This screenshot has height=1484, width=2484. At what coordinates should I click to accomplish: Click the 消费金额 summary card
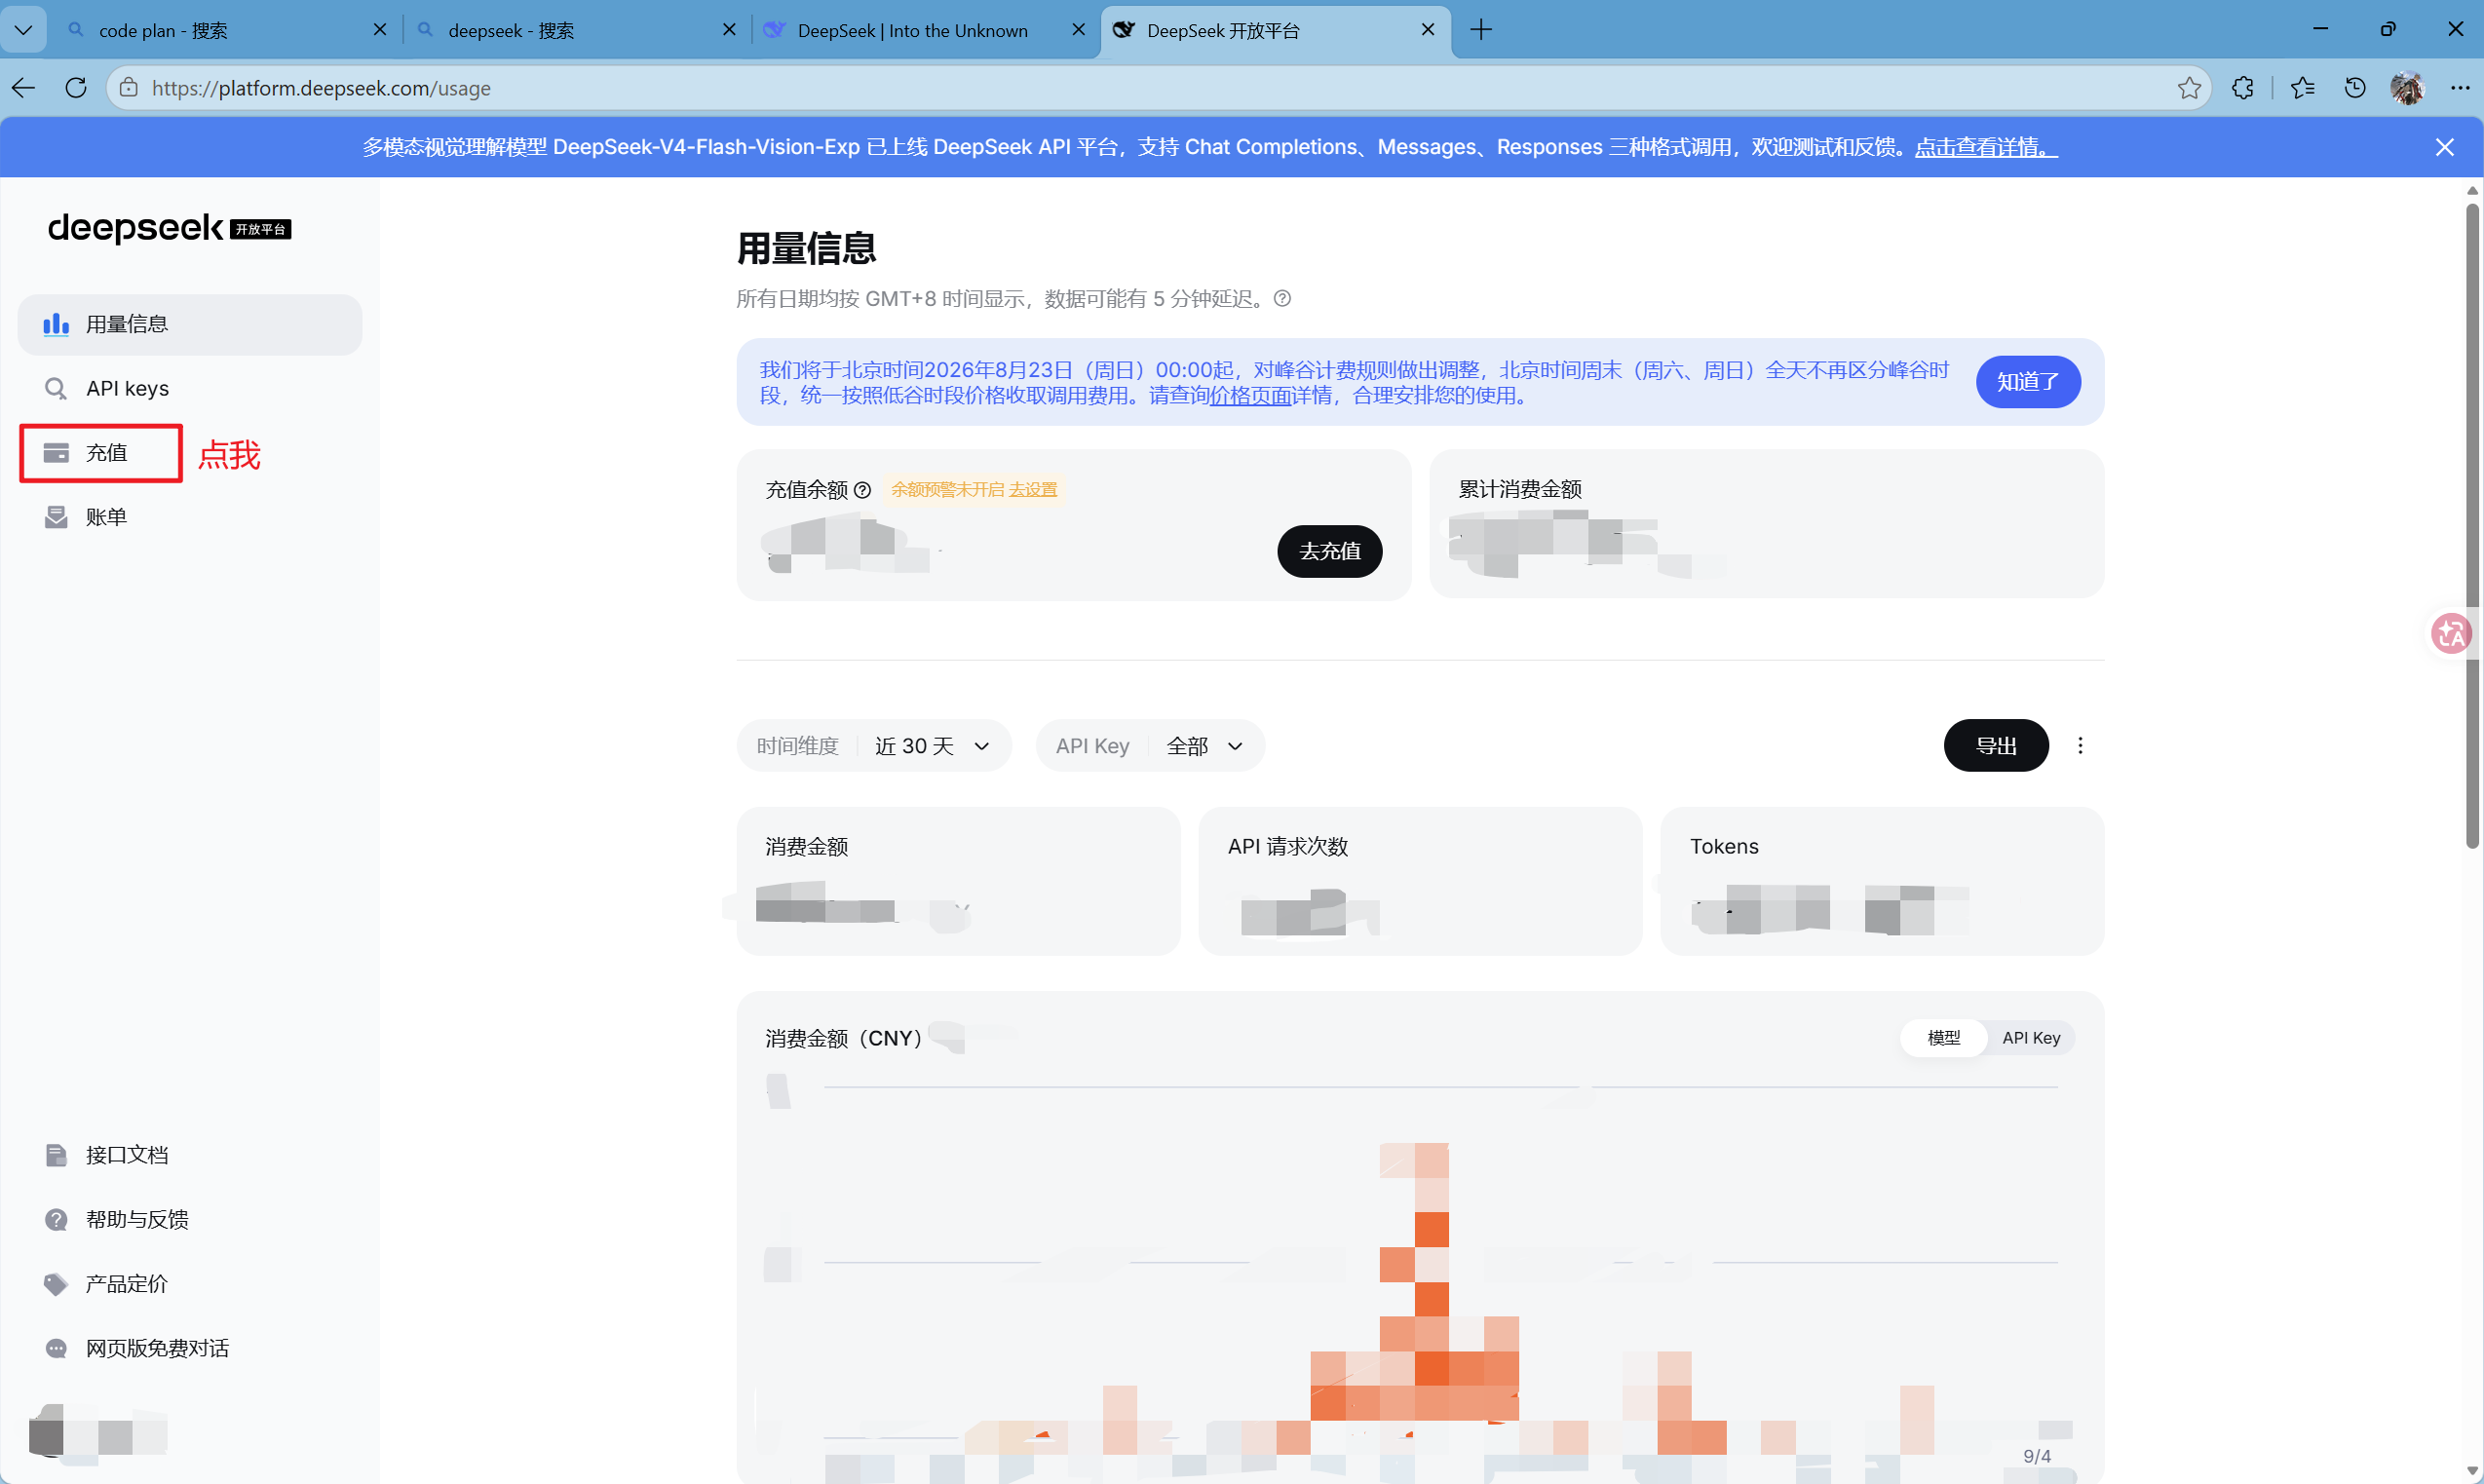click(958, 881)
